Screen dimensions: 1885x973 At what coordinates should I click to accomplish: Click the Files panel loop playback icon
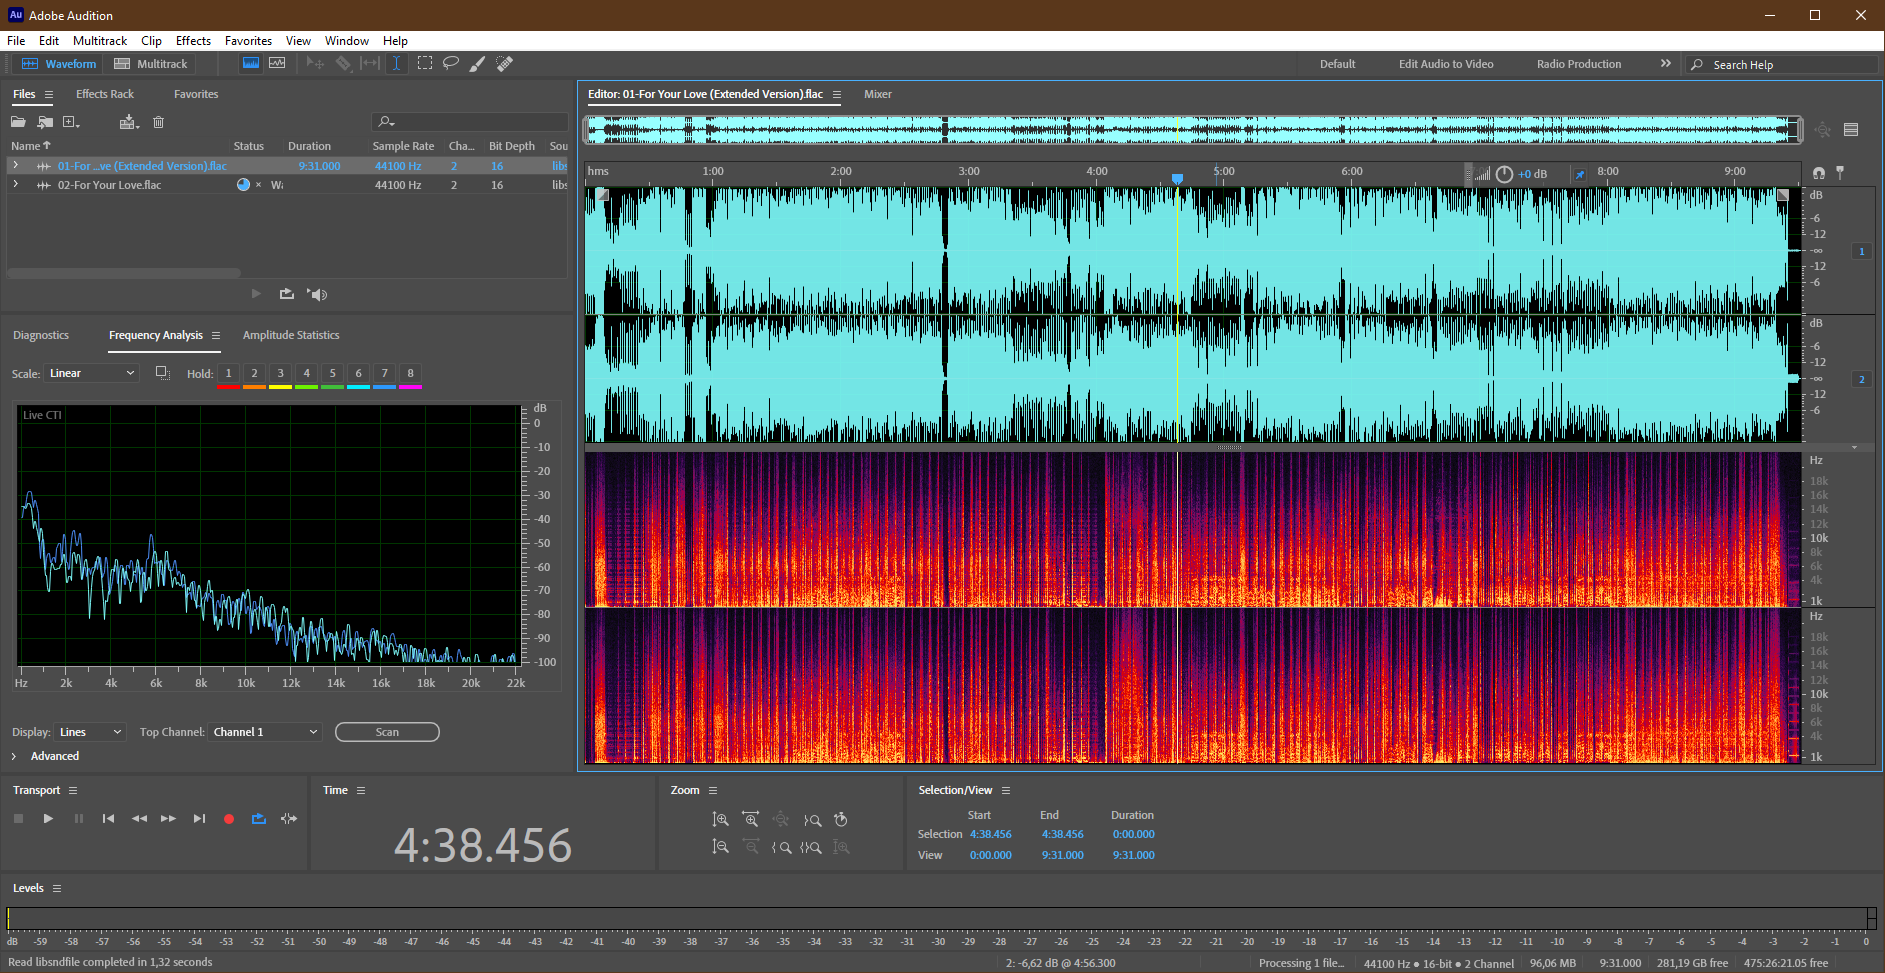(x=287, y=293)
